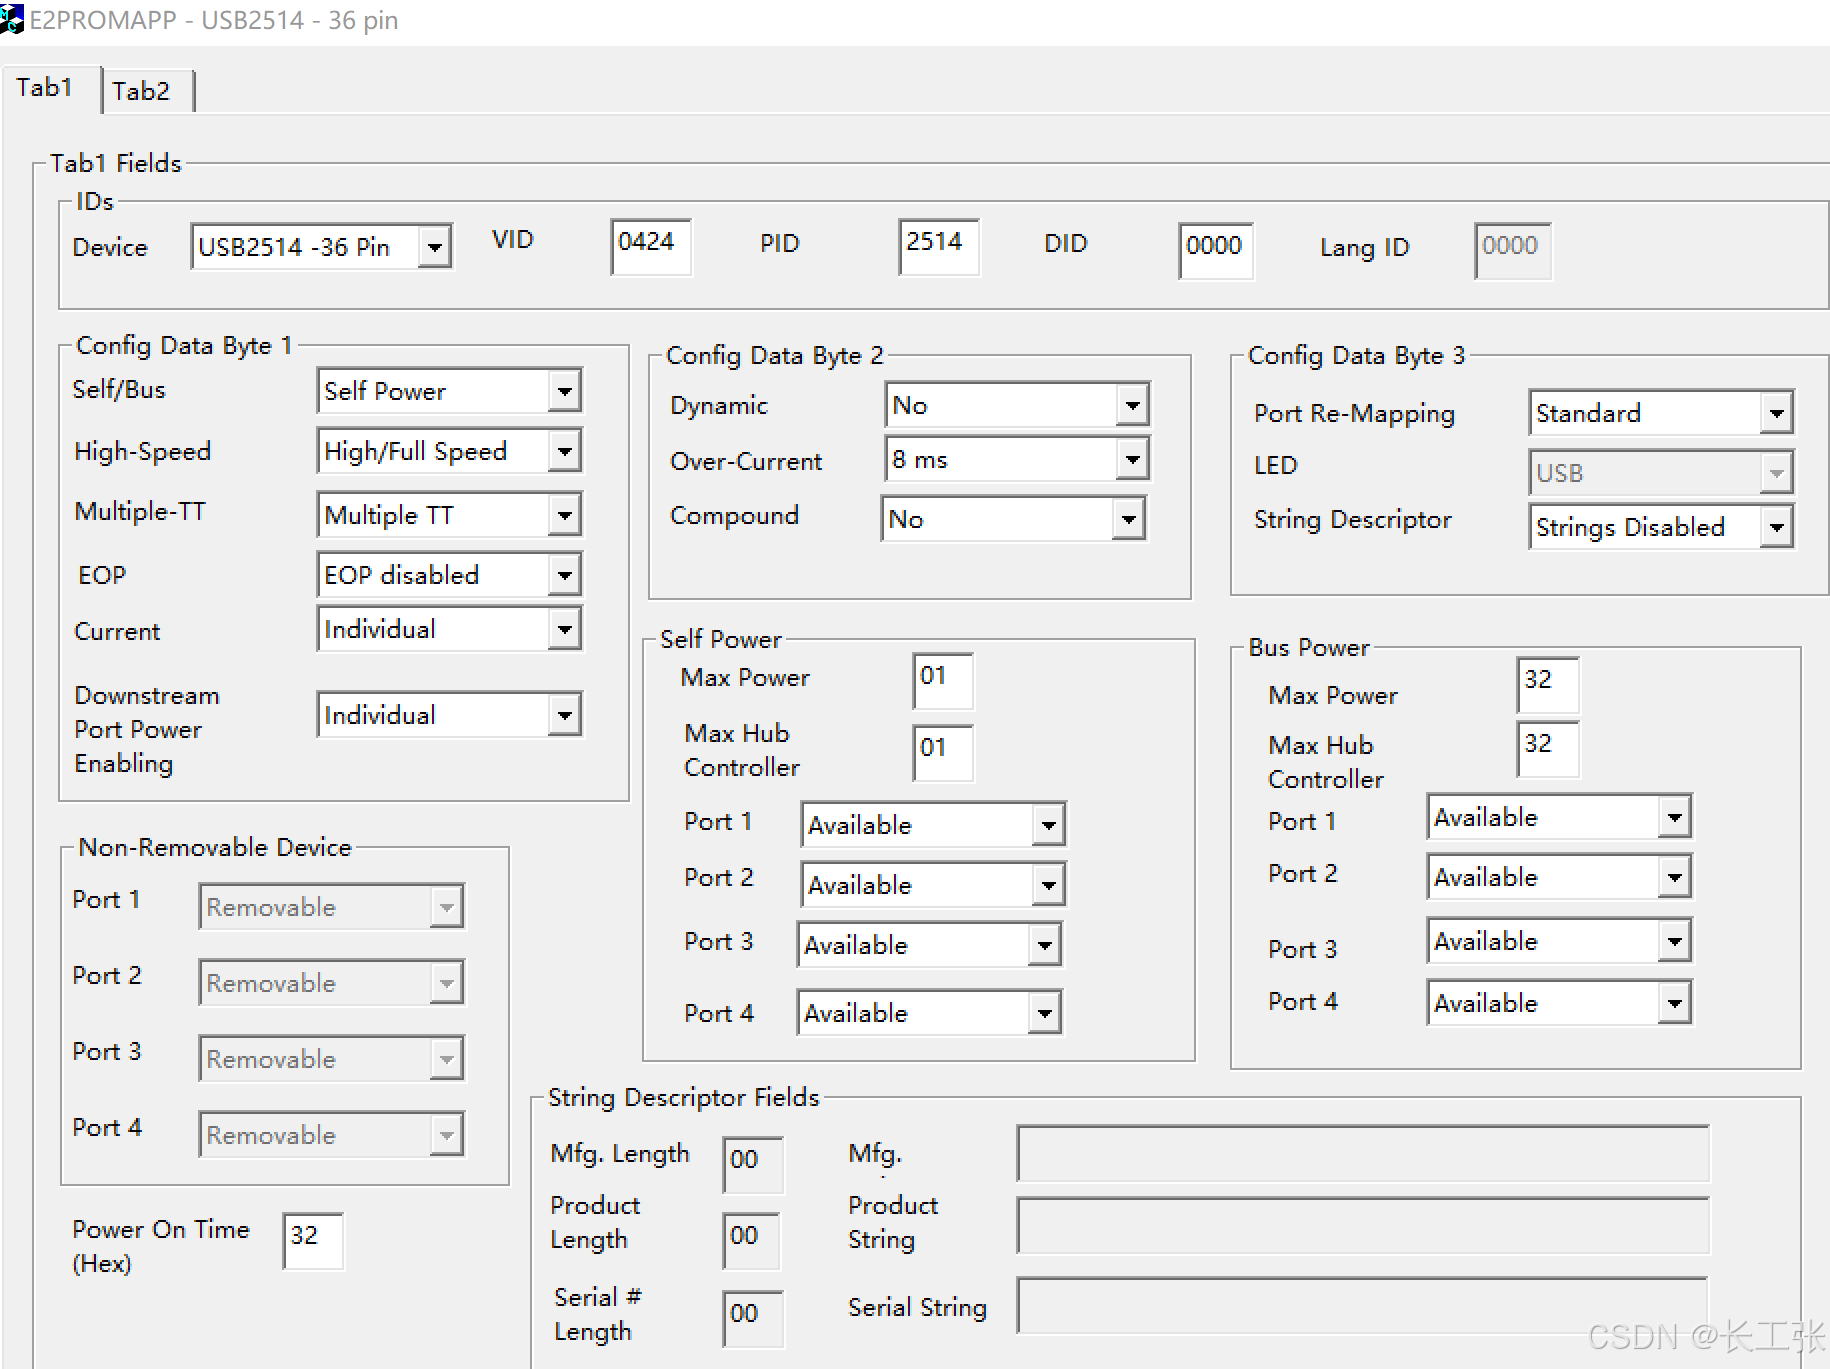This screenshot has height=1369, width=1830.
Task: Open the Port Re-Mapping dropdown
Action: (x=1661, y=412)
